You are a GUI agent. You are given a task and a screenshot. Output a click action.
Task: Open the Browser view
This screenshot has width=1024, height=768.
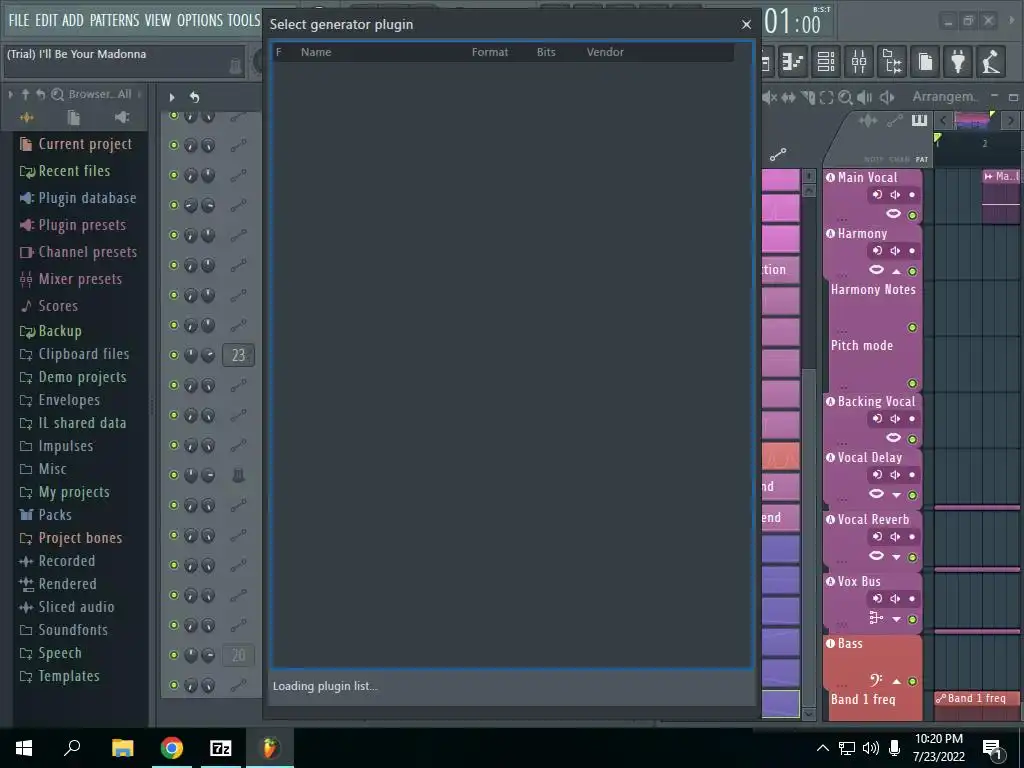coord(891,61)
